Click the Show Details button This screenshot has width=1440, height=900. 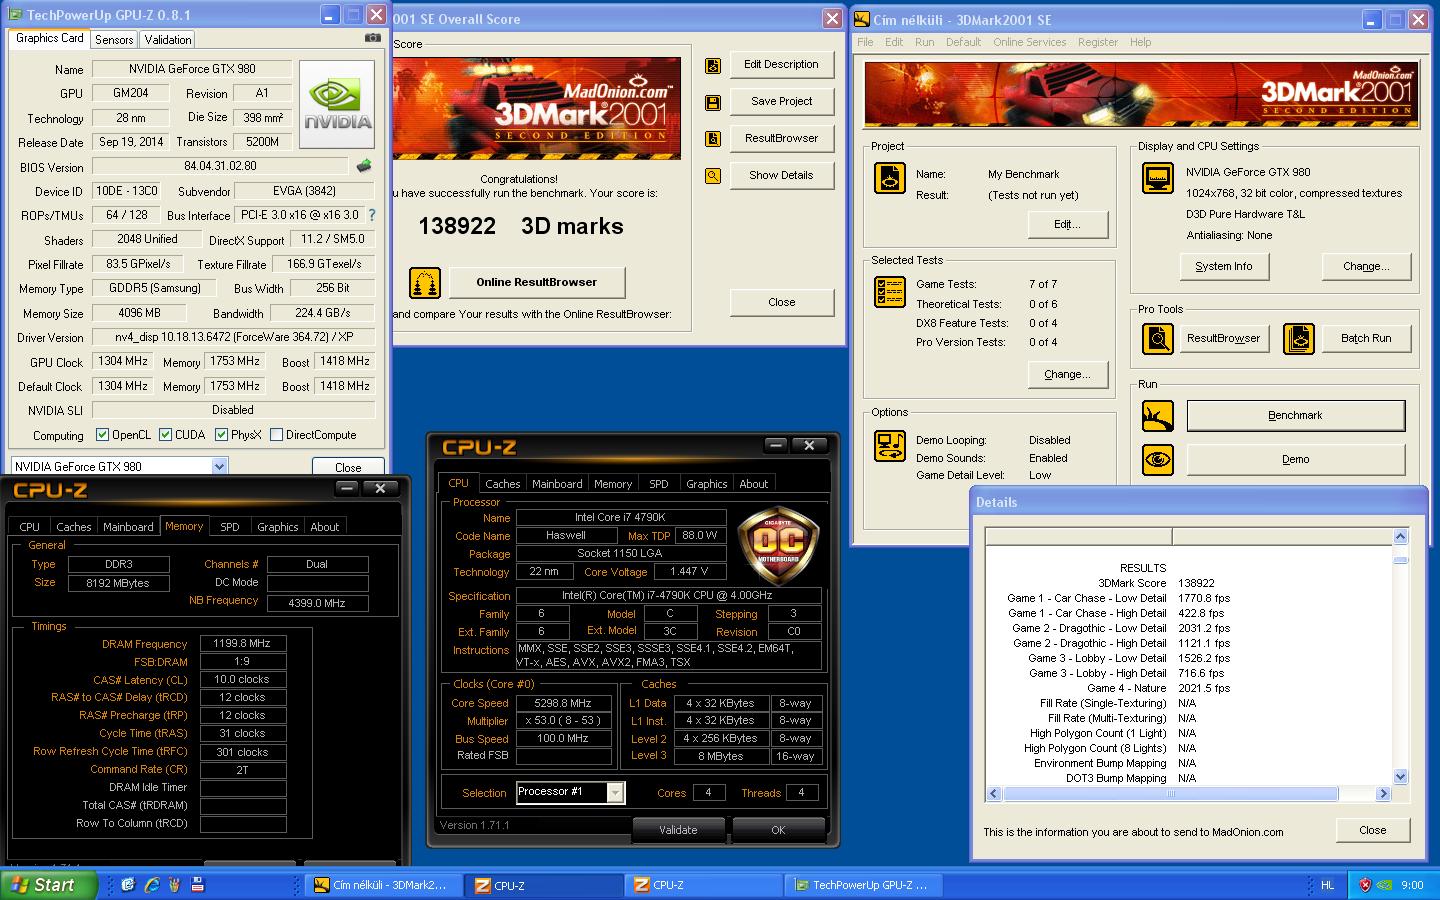(781, 176)
